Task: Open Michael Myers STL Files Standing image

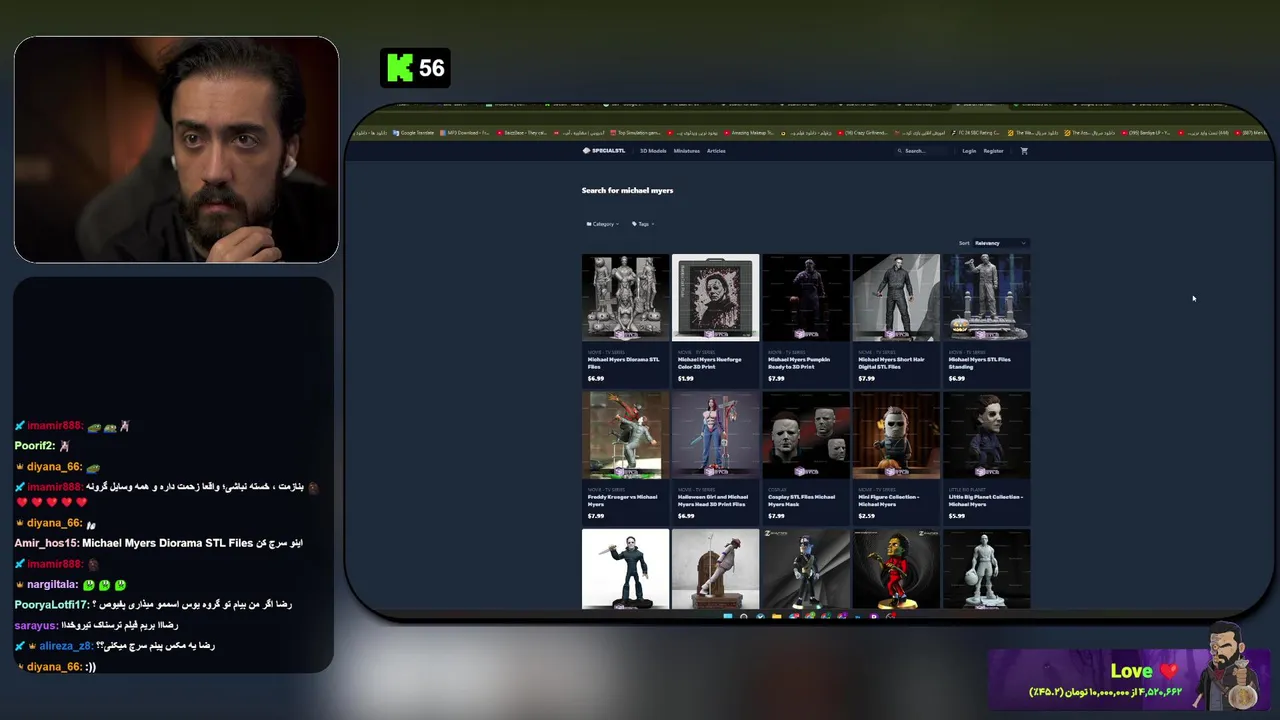Action: pyautogui.click(x=986, y=297)
